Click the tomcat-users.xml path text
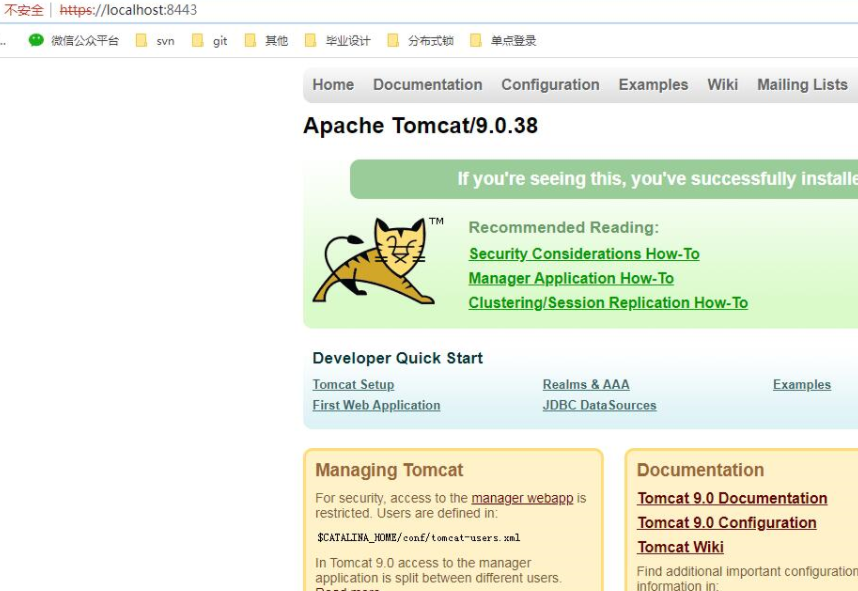 point(419,538)
